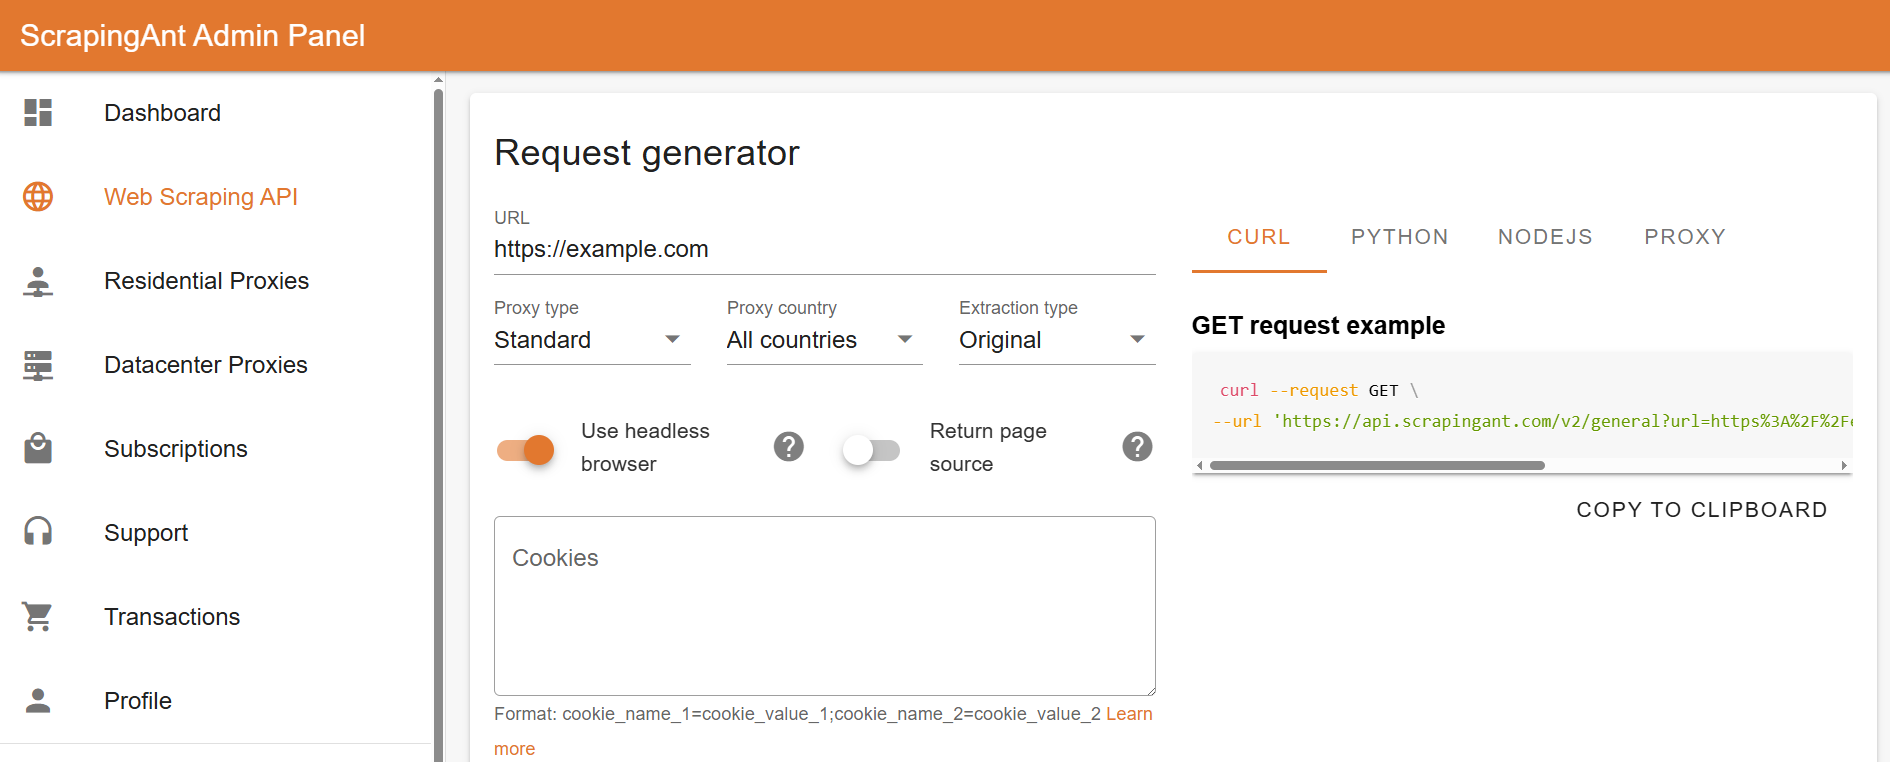Open the Proxy country dropdown
The width and height of the screenshot is (1890, 762).
[824, 340]
